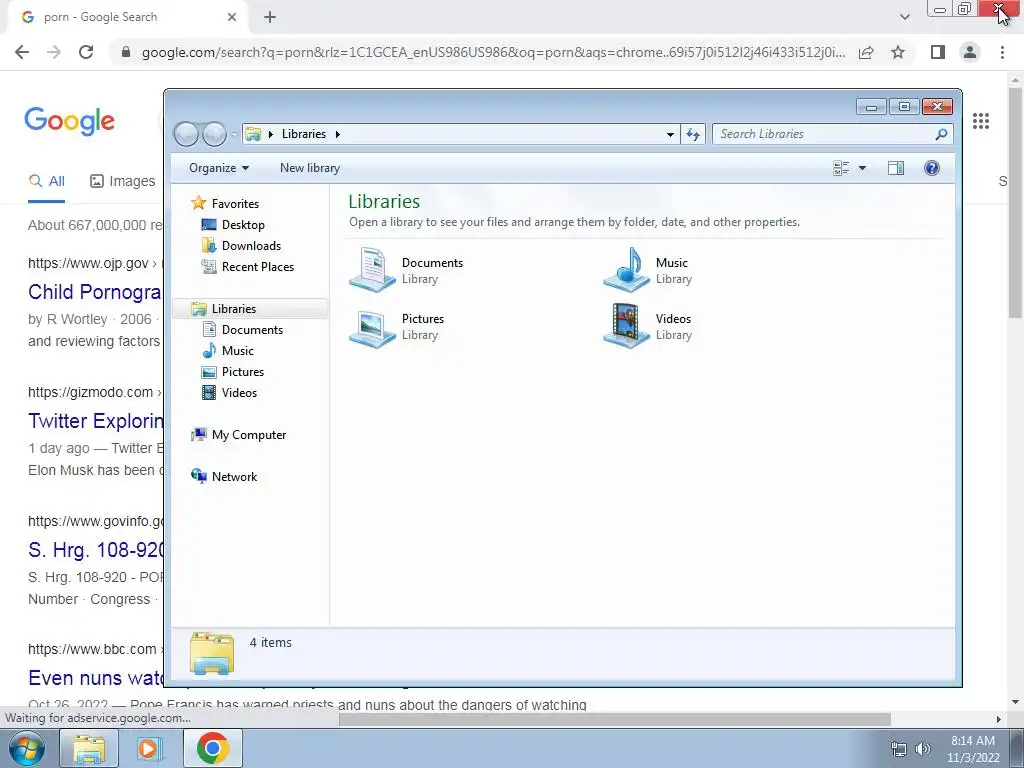This screenshot has width=1024, height=768.
Task: Open the Pictures library icon in main pane
Action: click(x=372, y=328)
